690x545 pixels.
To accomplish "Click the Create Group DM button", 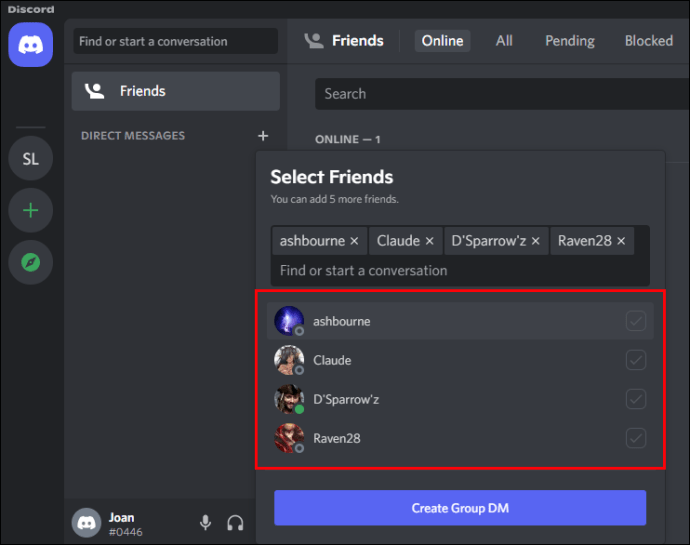I will pos(460,508).
